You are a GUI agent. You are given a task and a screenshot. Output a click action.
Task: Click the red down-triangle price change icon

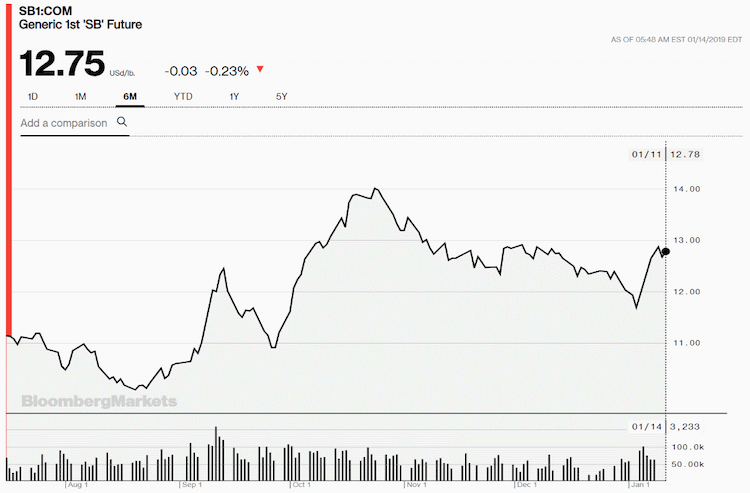click(x=260, y=70)
